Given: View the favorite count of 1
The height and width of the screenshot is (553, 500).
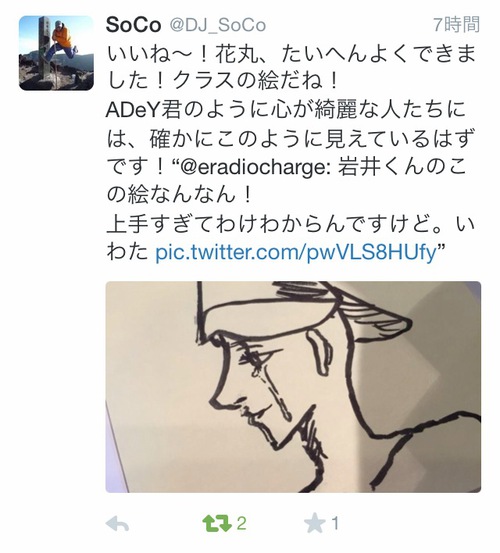Looking at the screenshot, I should 335,524.
